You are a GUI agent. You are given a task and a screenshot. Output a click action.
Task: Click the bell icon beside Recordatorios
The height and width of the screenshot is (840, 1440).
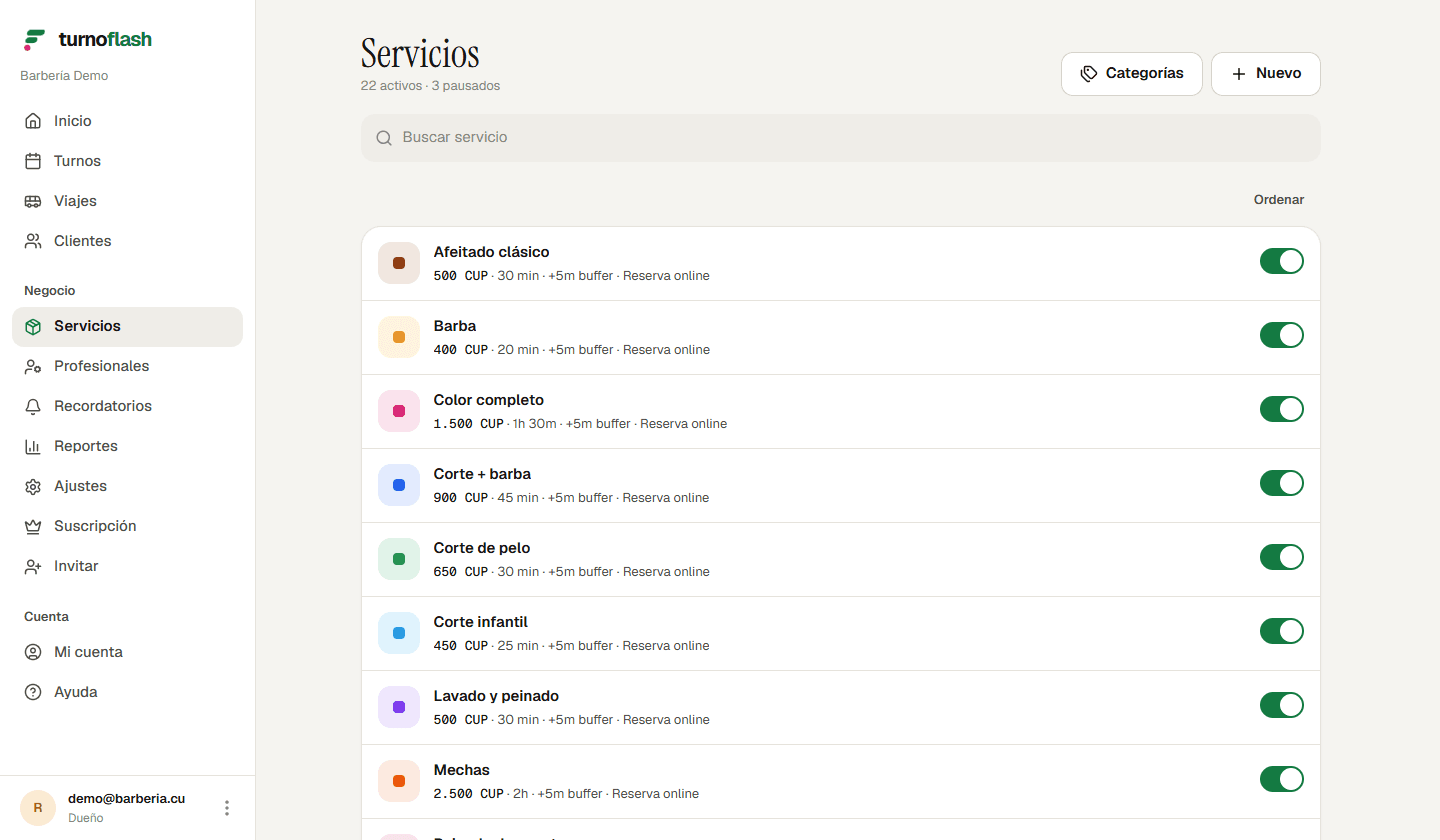(33, 407)
